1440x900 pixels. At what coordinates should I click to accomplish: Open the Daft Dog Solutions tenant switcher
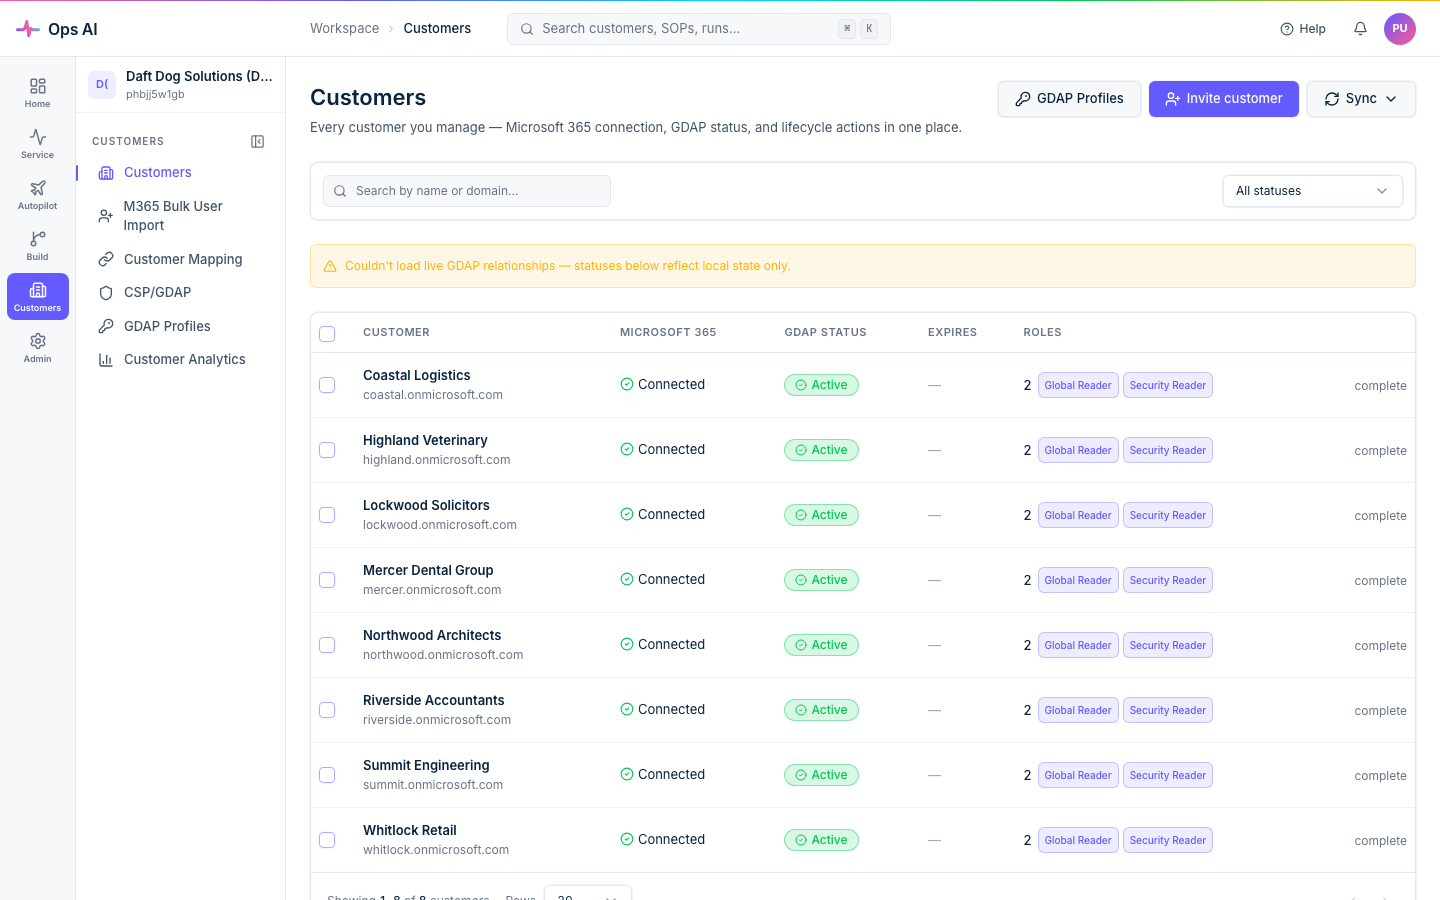point(181,85)
